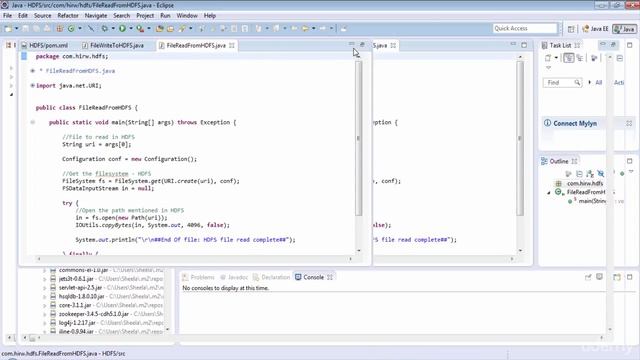Toggle Focus on Workweek in Task List
Image resolution: width=640 pixels, height=360 pixels.
click(594, 58)
